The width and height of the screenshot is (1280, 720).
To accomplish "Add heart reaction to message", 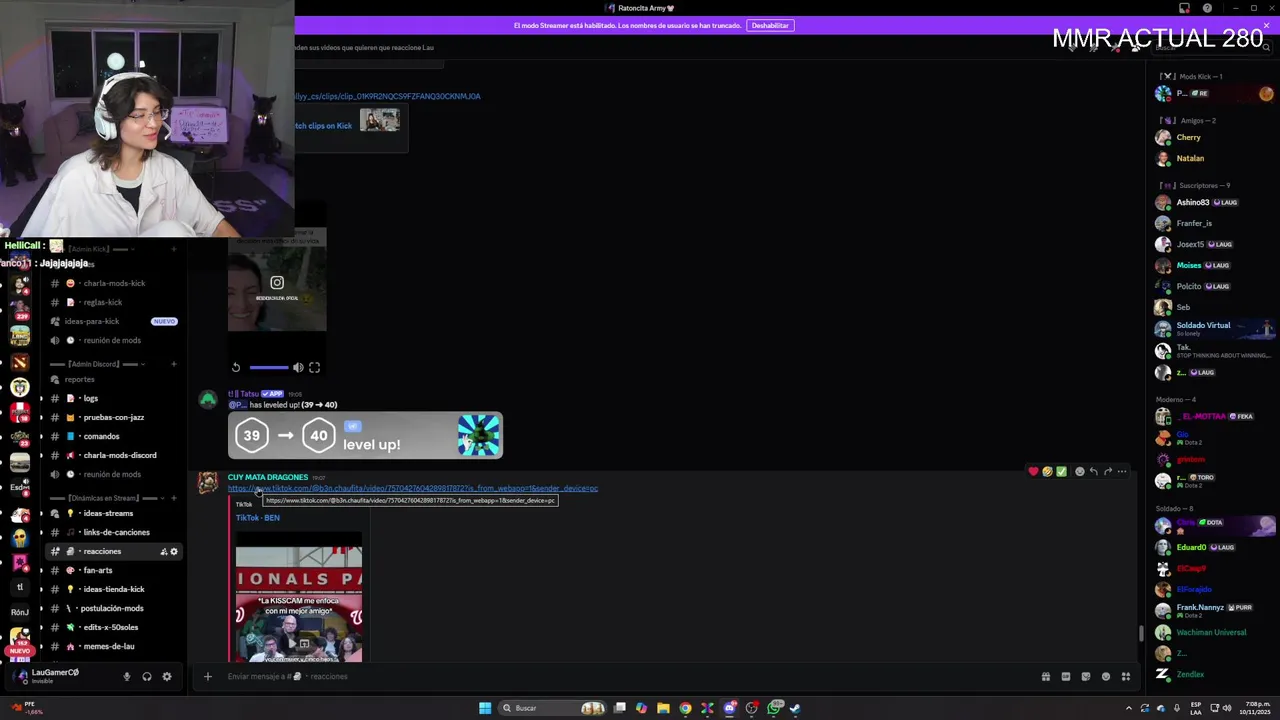I will point(1033,472).
